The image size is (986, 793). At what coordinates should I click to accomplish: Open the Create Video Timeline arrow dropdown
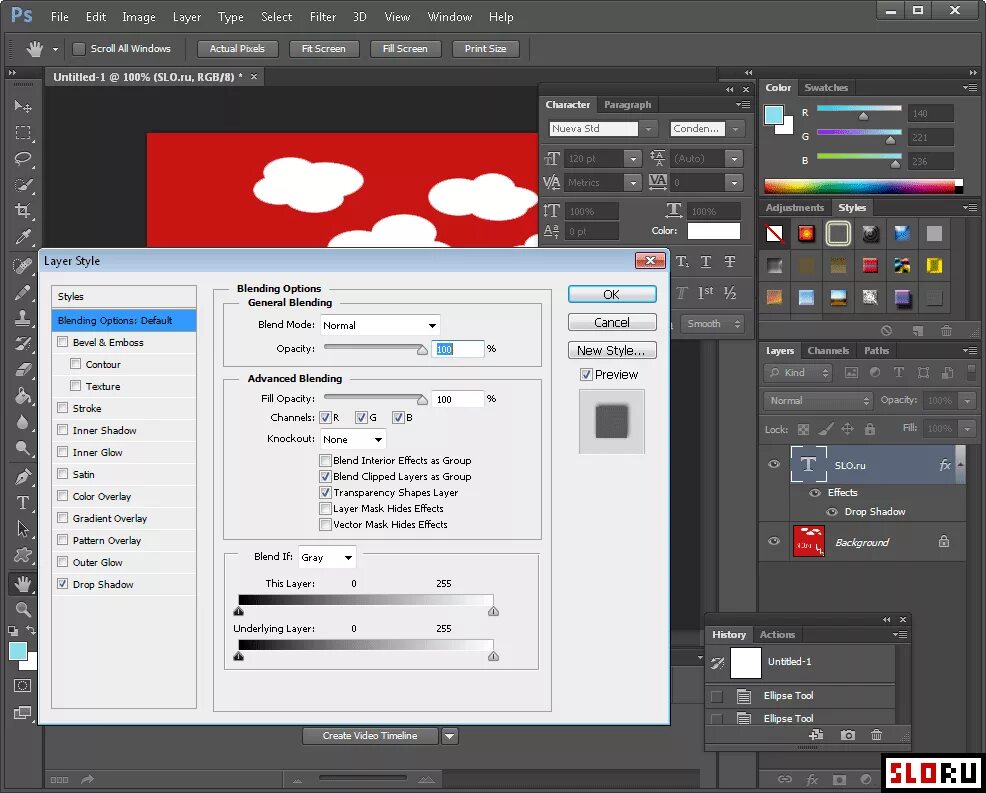point(450,736)
